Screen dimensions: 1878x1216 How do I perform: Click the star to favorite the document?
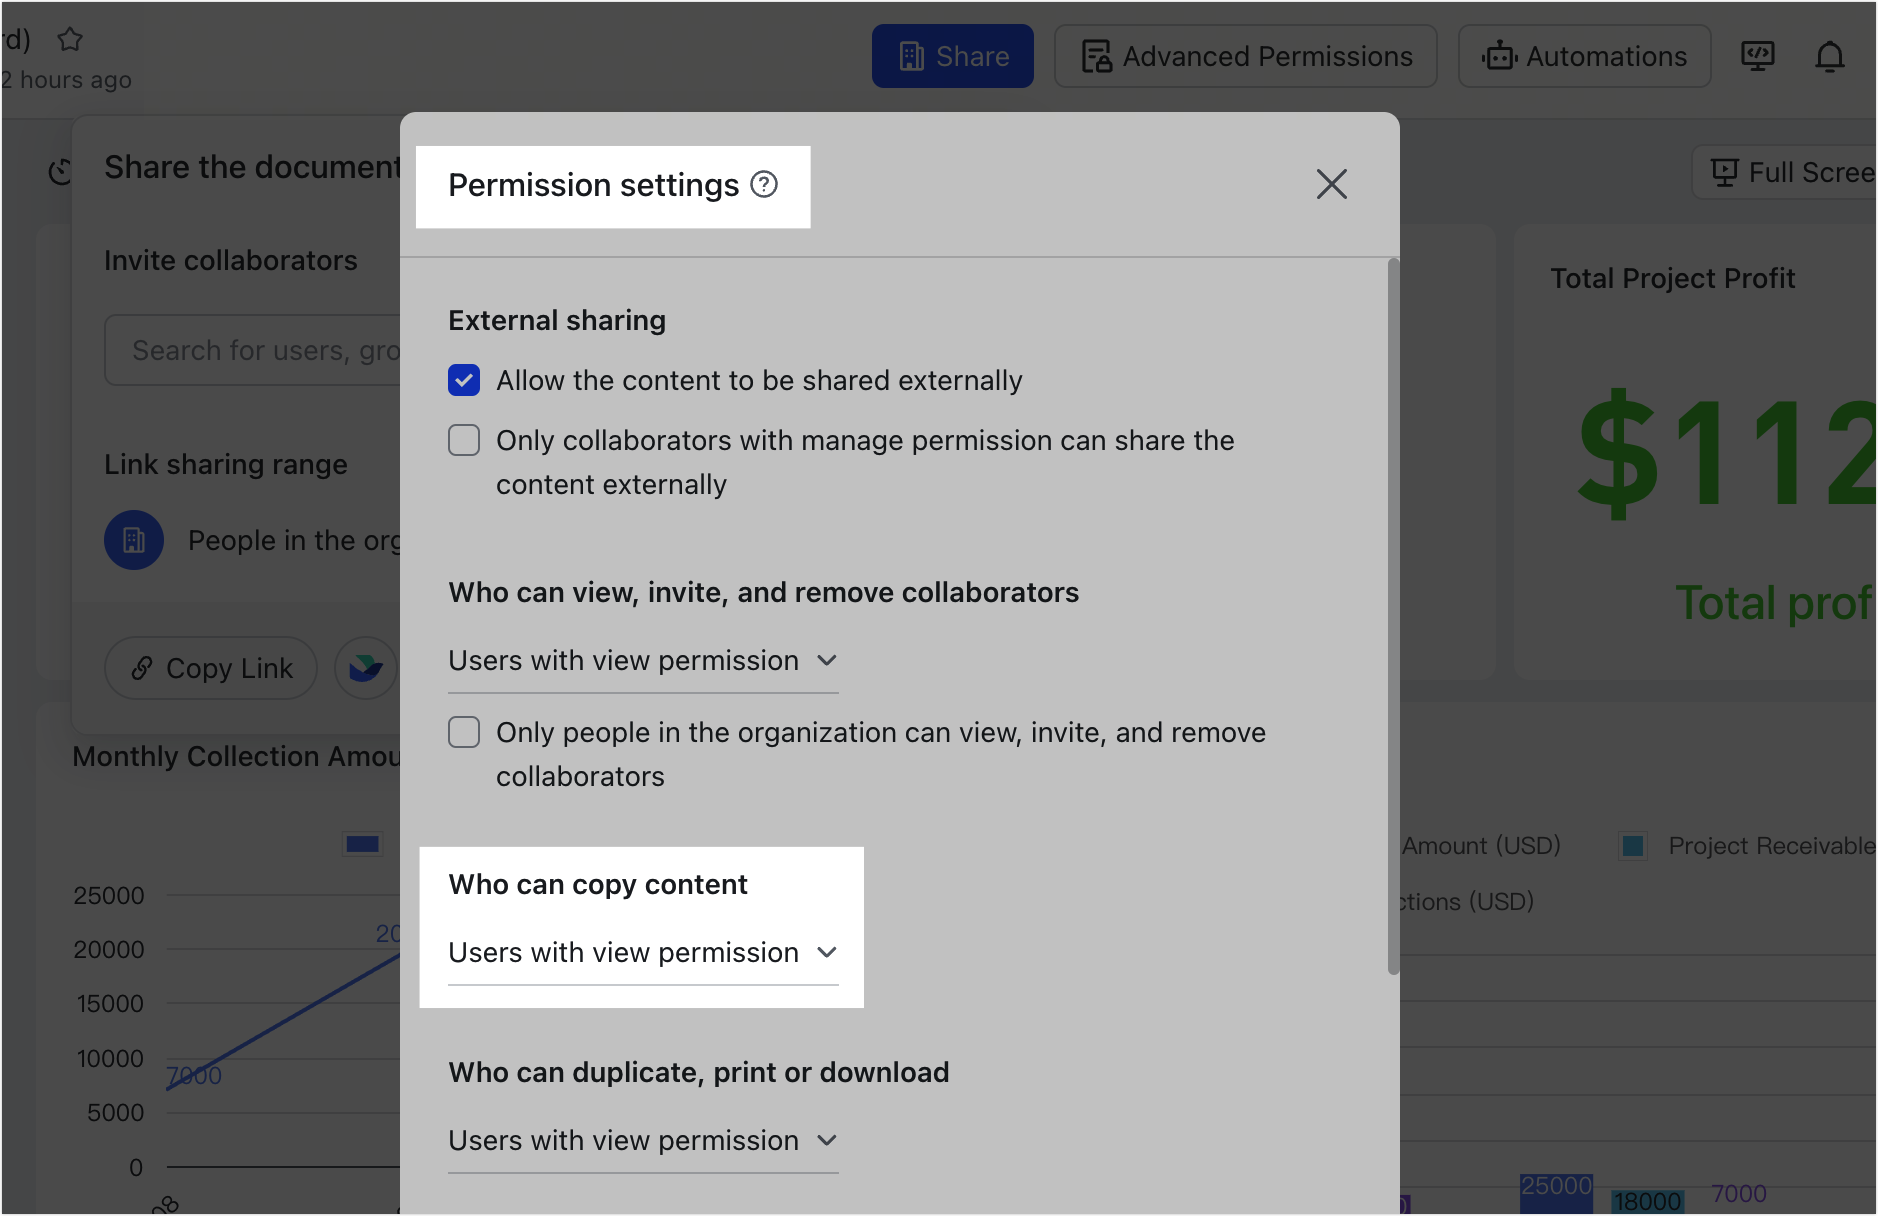[x=70, y=38]
